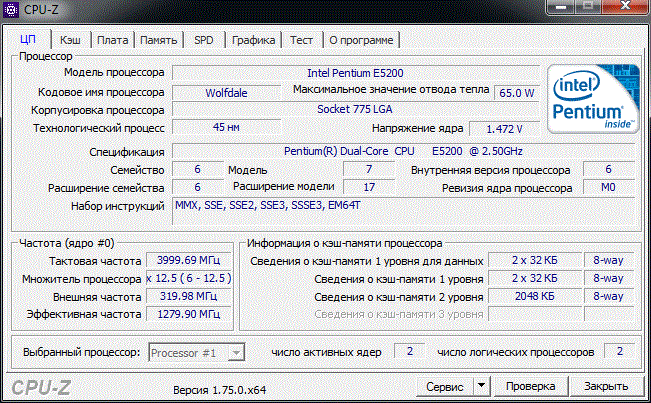Click the active cores count field

[x=409, y=351]
